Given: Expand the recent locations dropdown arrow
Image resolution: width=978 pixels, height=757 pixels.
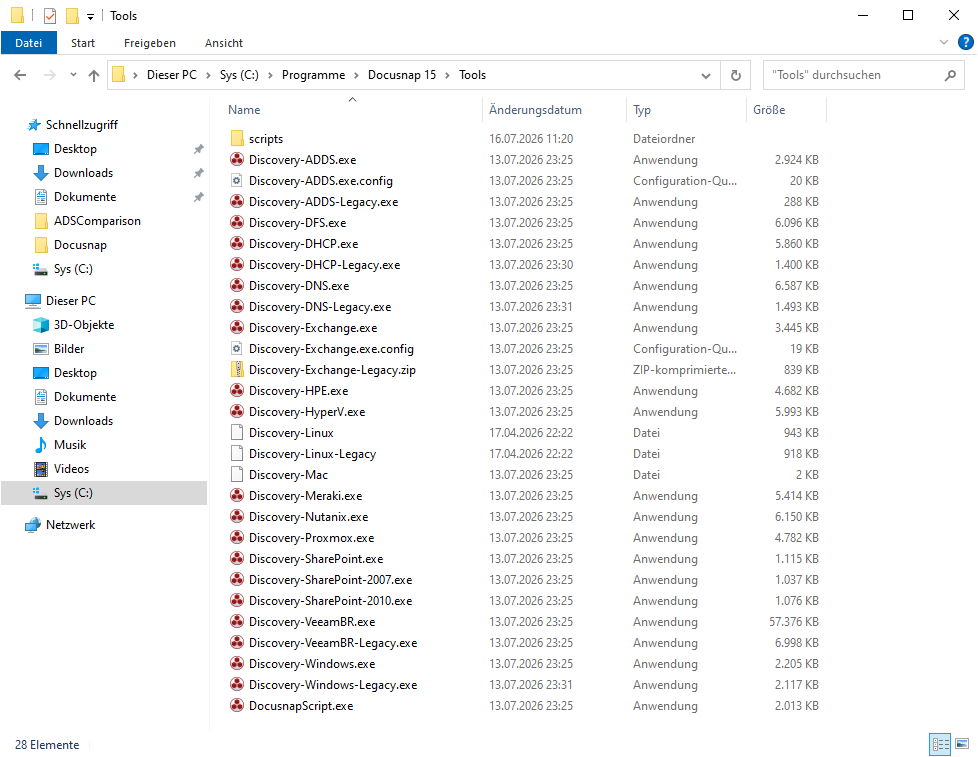Looking at the screenshot, I should click(73, 75).
